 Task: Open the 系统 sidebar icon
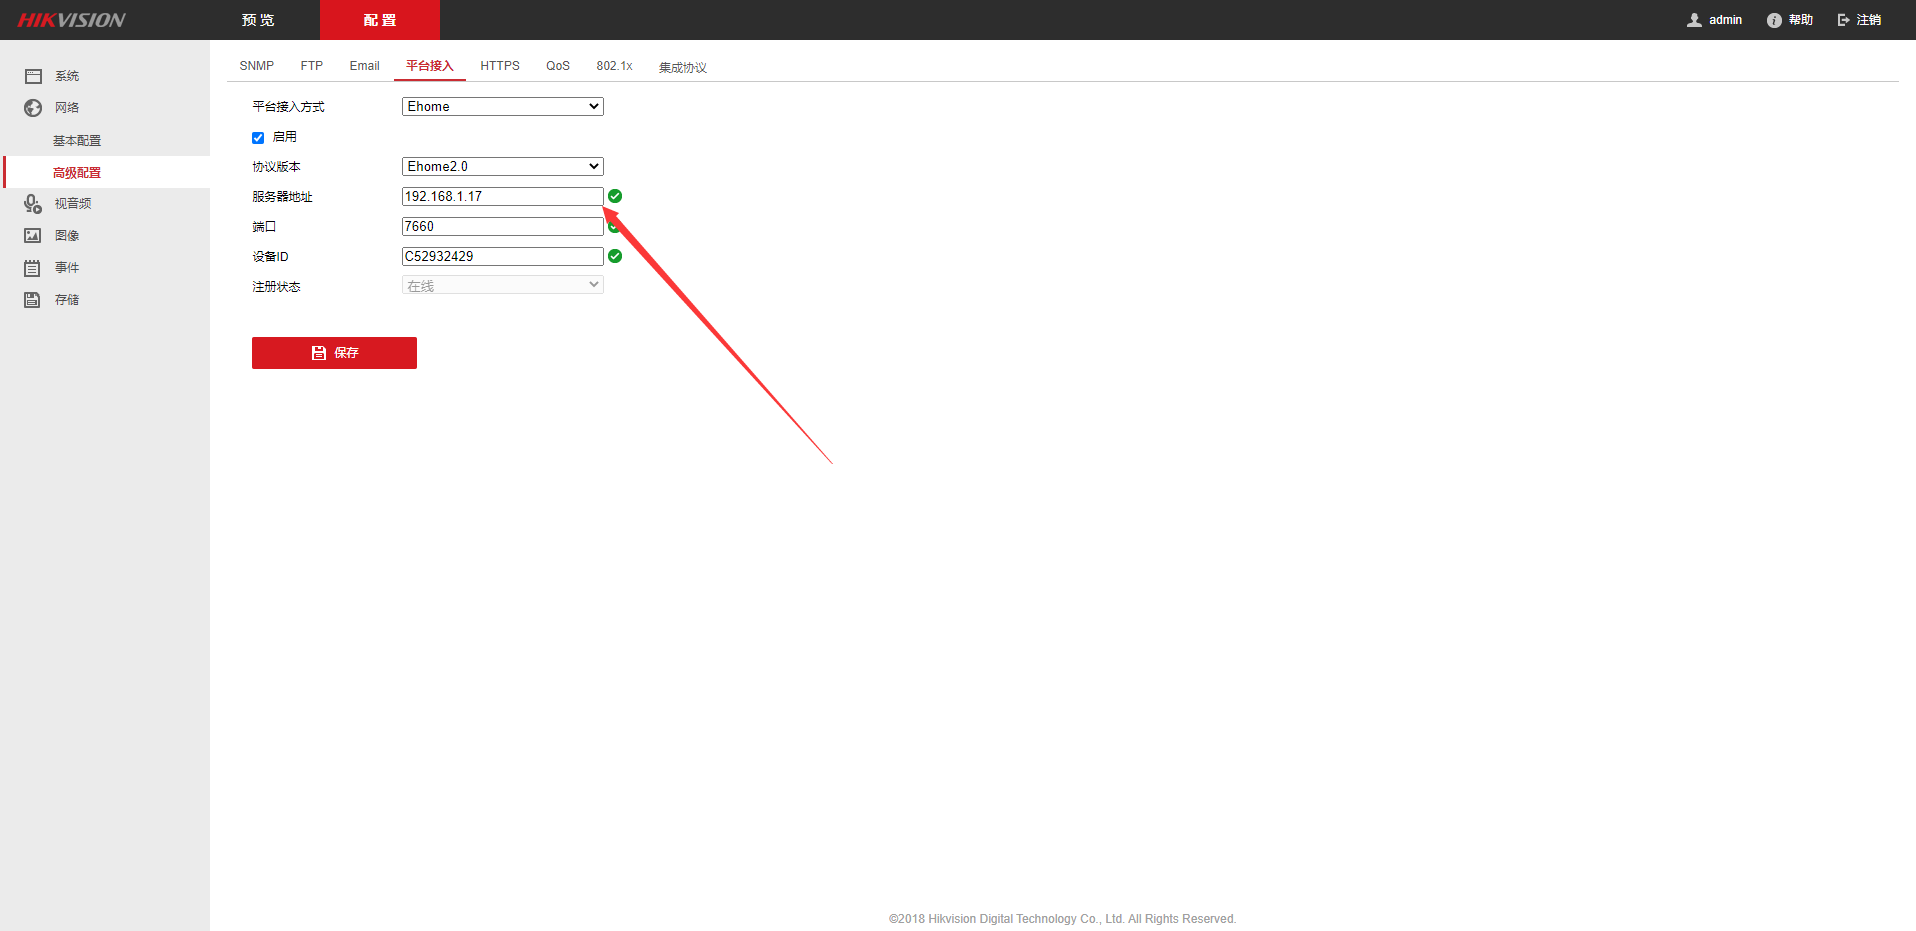click(x=33, y=76)
